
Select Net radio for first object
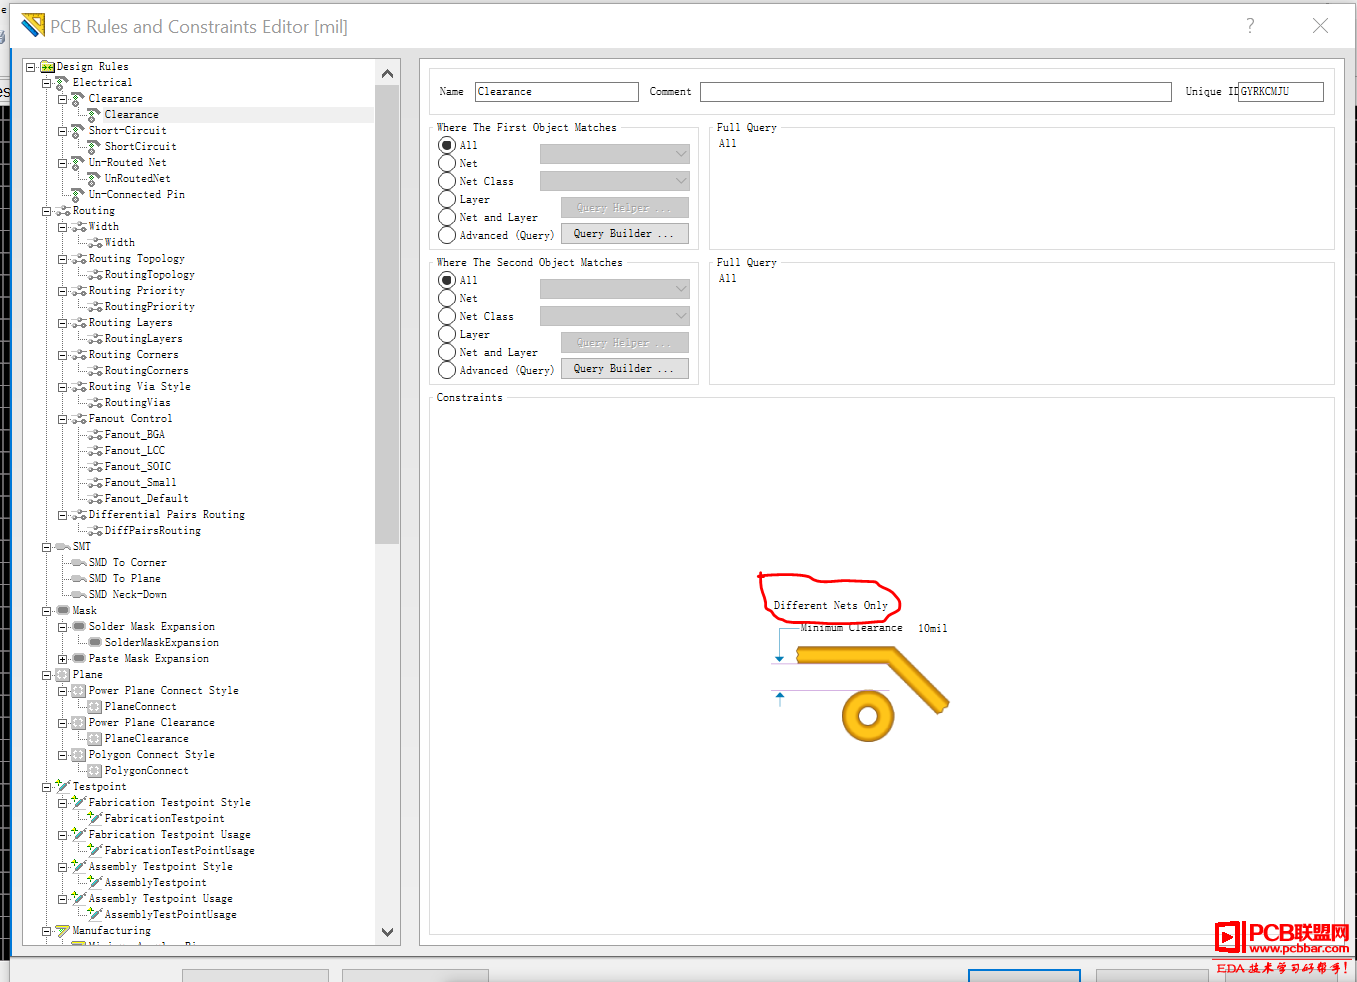pyautogui.click(x=447, y=163)
